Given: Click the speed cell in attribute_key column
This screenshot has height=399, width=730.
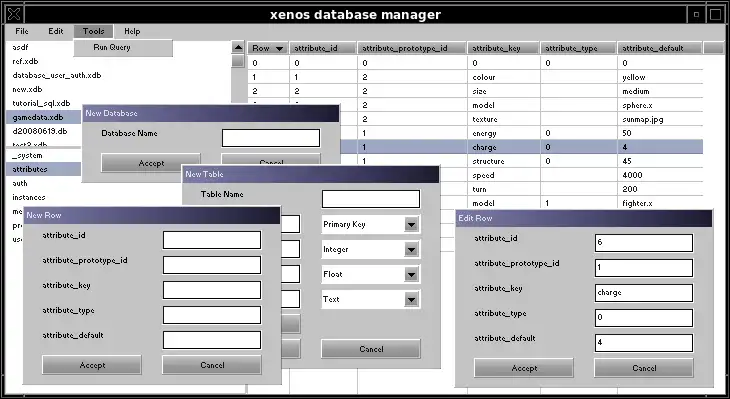Looking at the screenshot, I should [504, 175].
